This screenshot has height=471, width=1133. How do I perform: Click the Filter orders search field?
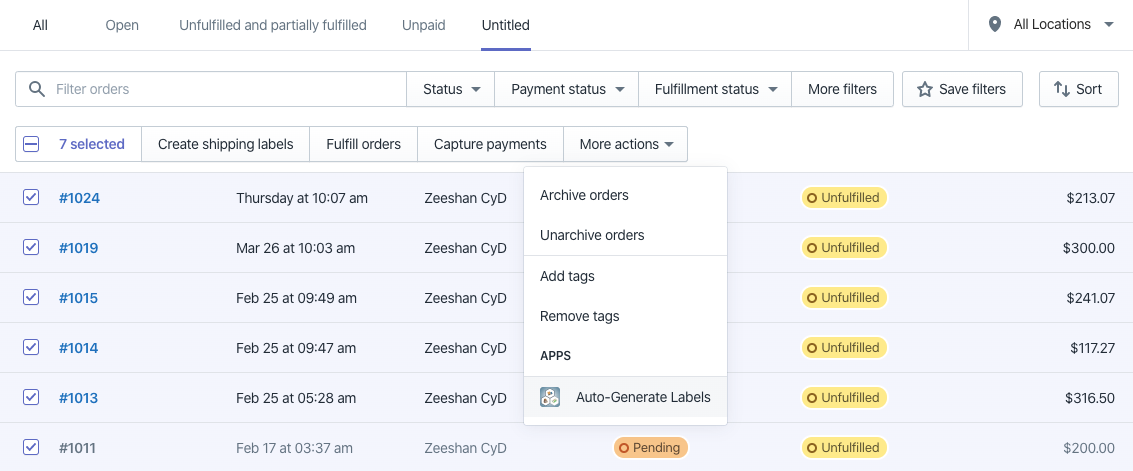click(211, 89)
